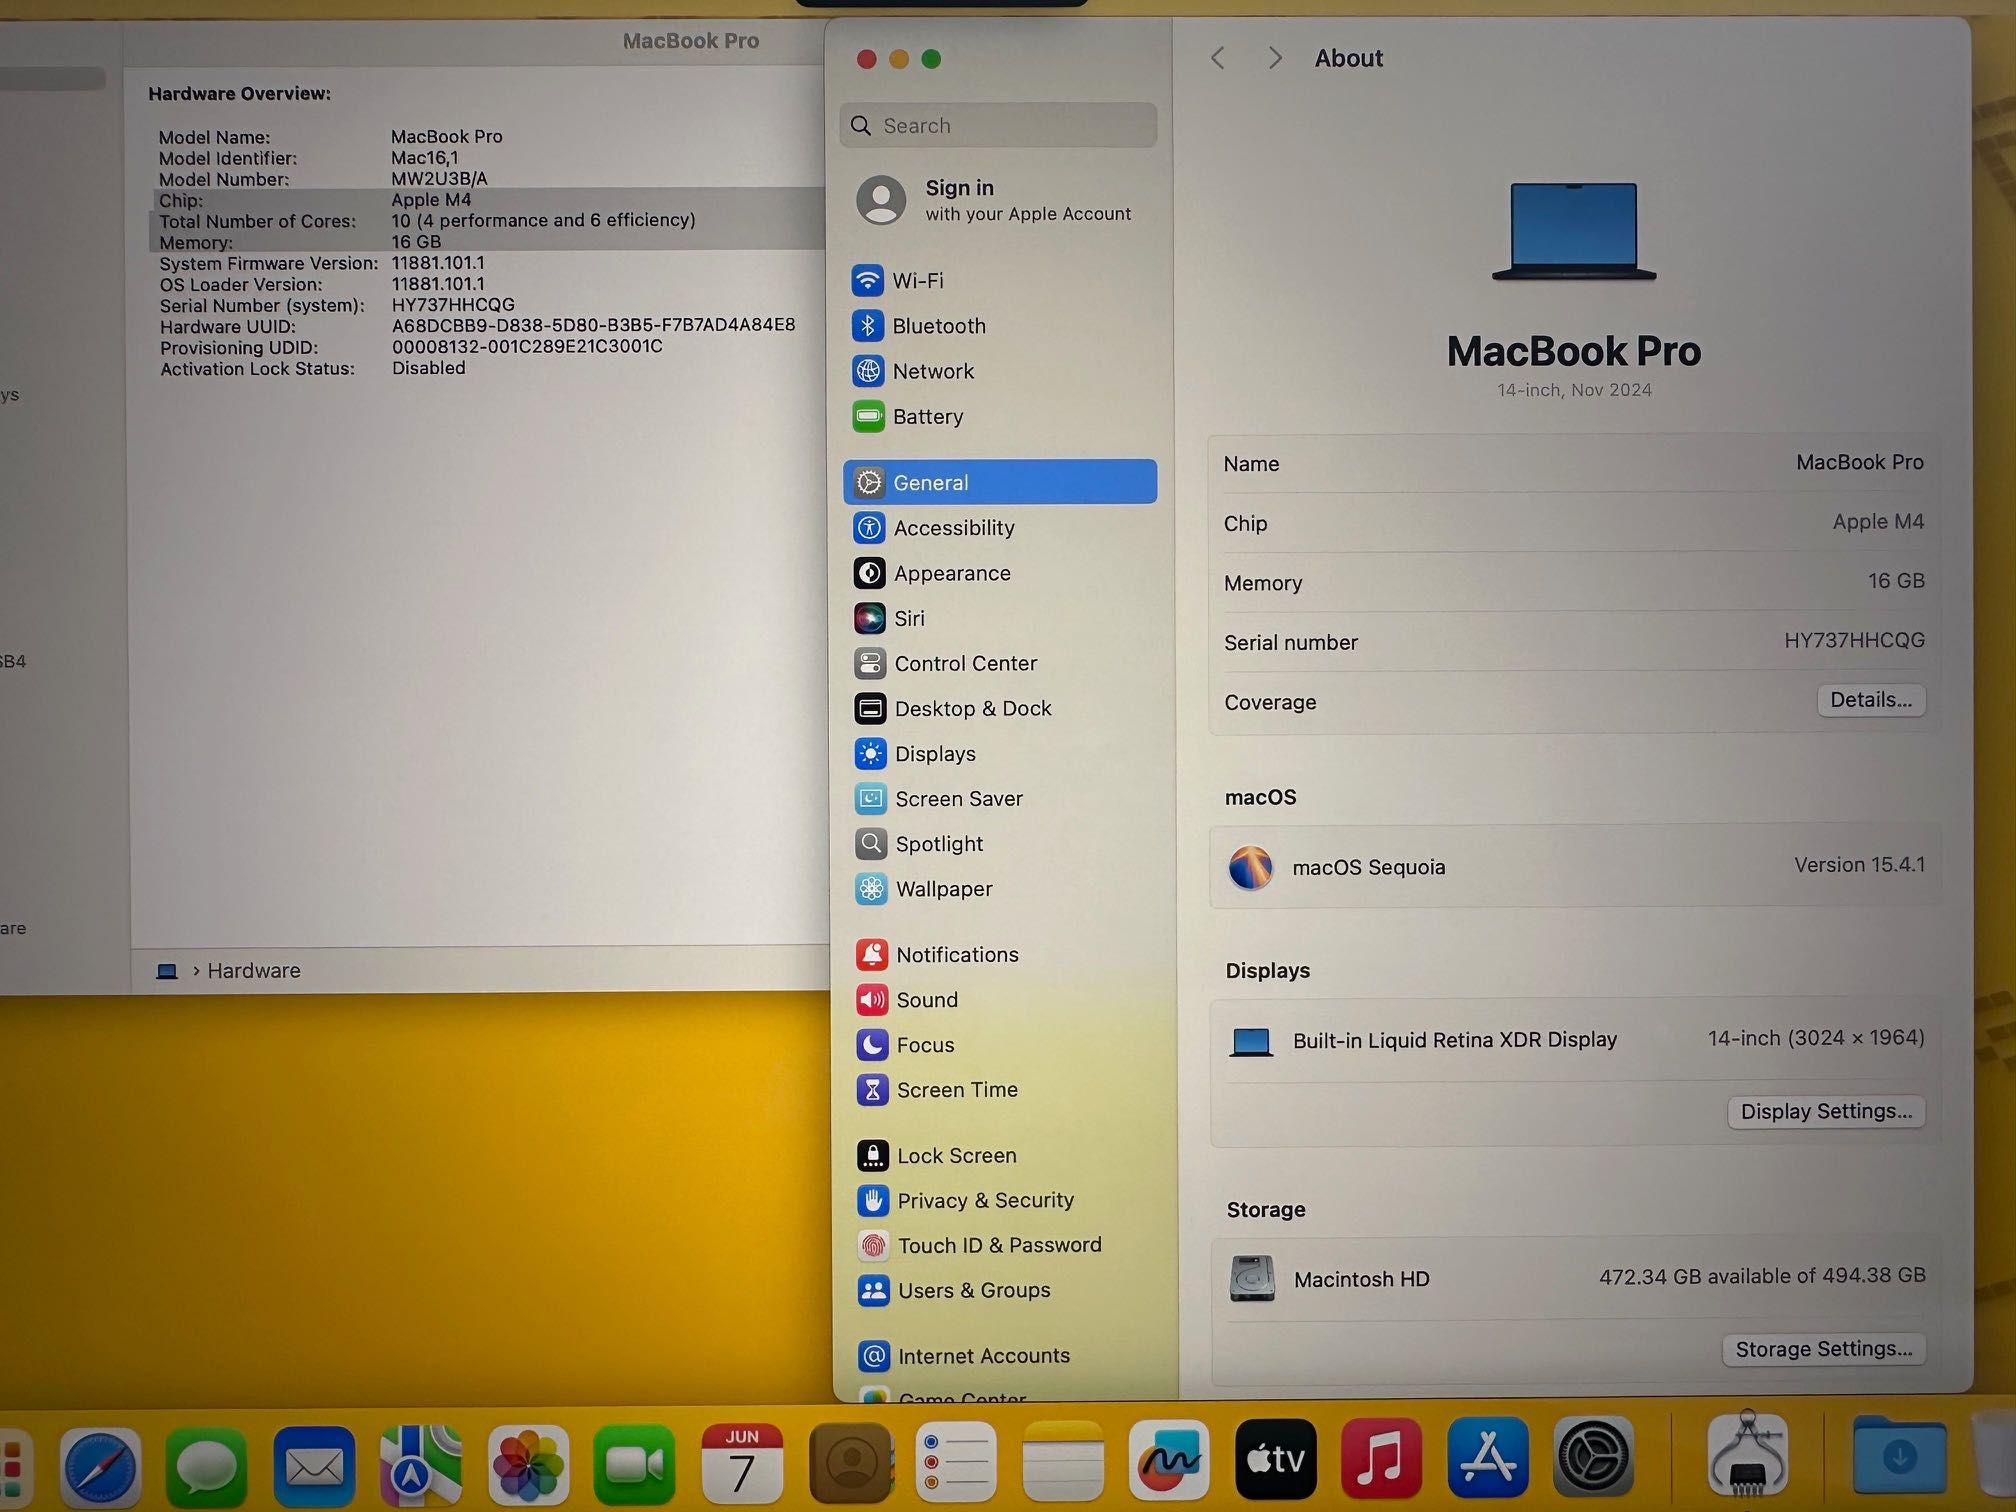Open FaceTime from the Dock
Screen dimensions: 2016x1512
pos(635,1465)
